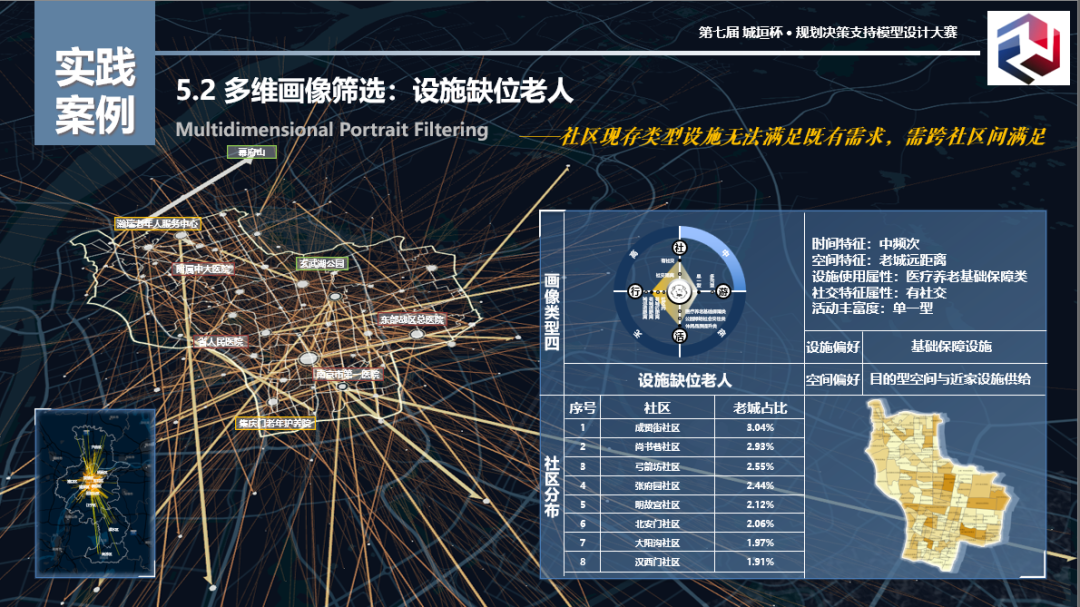Click the 省人民医院 map label
Screen dimensions: 1080x607
(x=221, y=341)
